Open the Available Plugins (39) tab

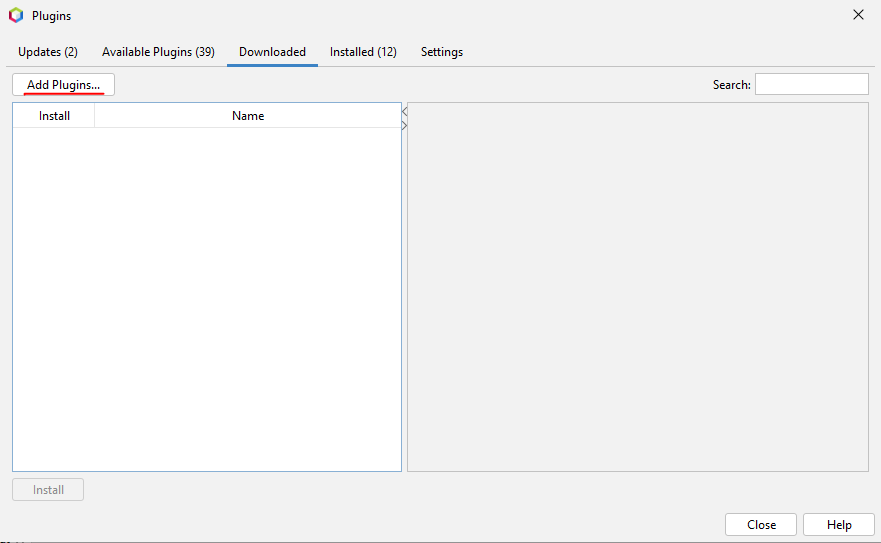point(158,52)
